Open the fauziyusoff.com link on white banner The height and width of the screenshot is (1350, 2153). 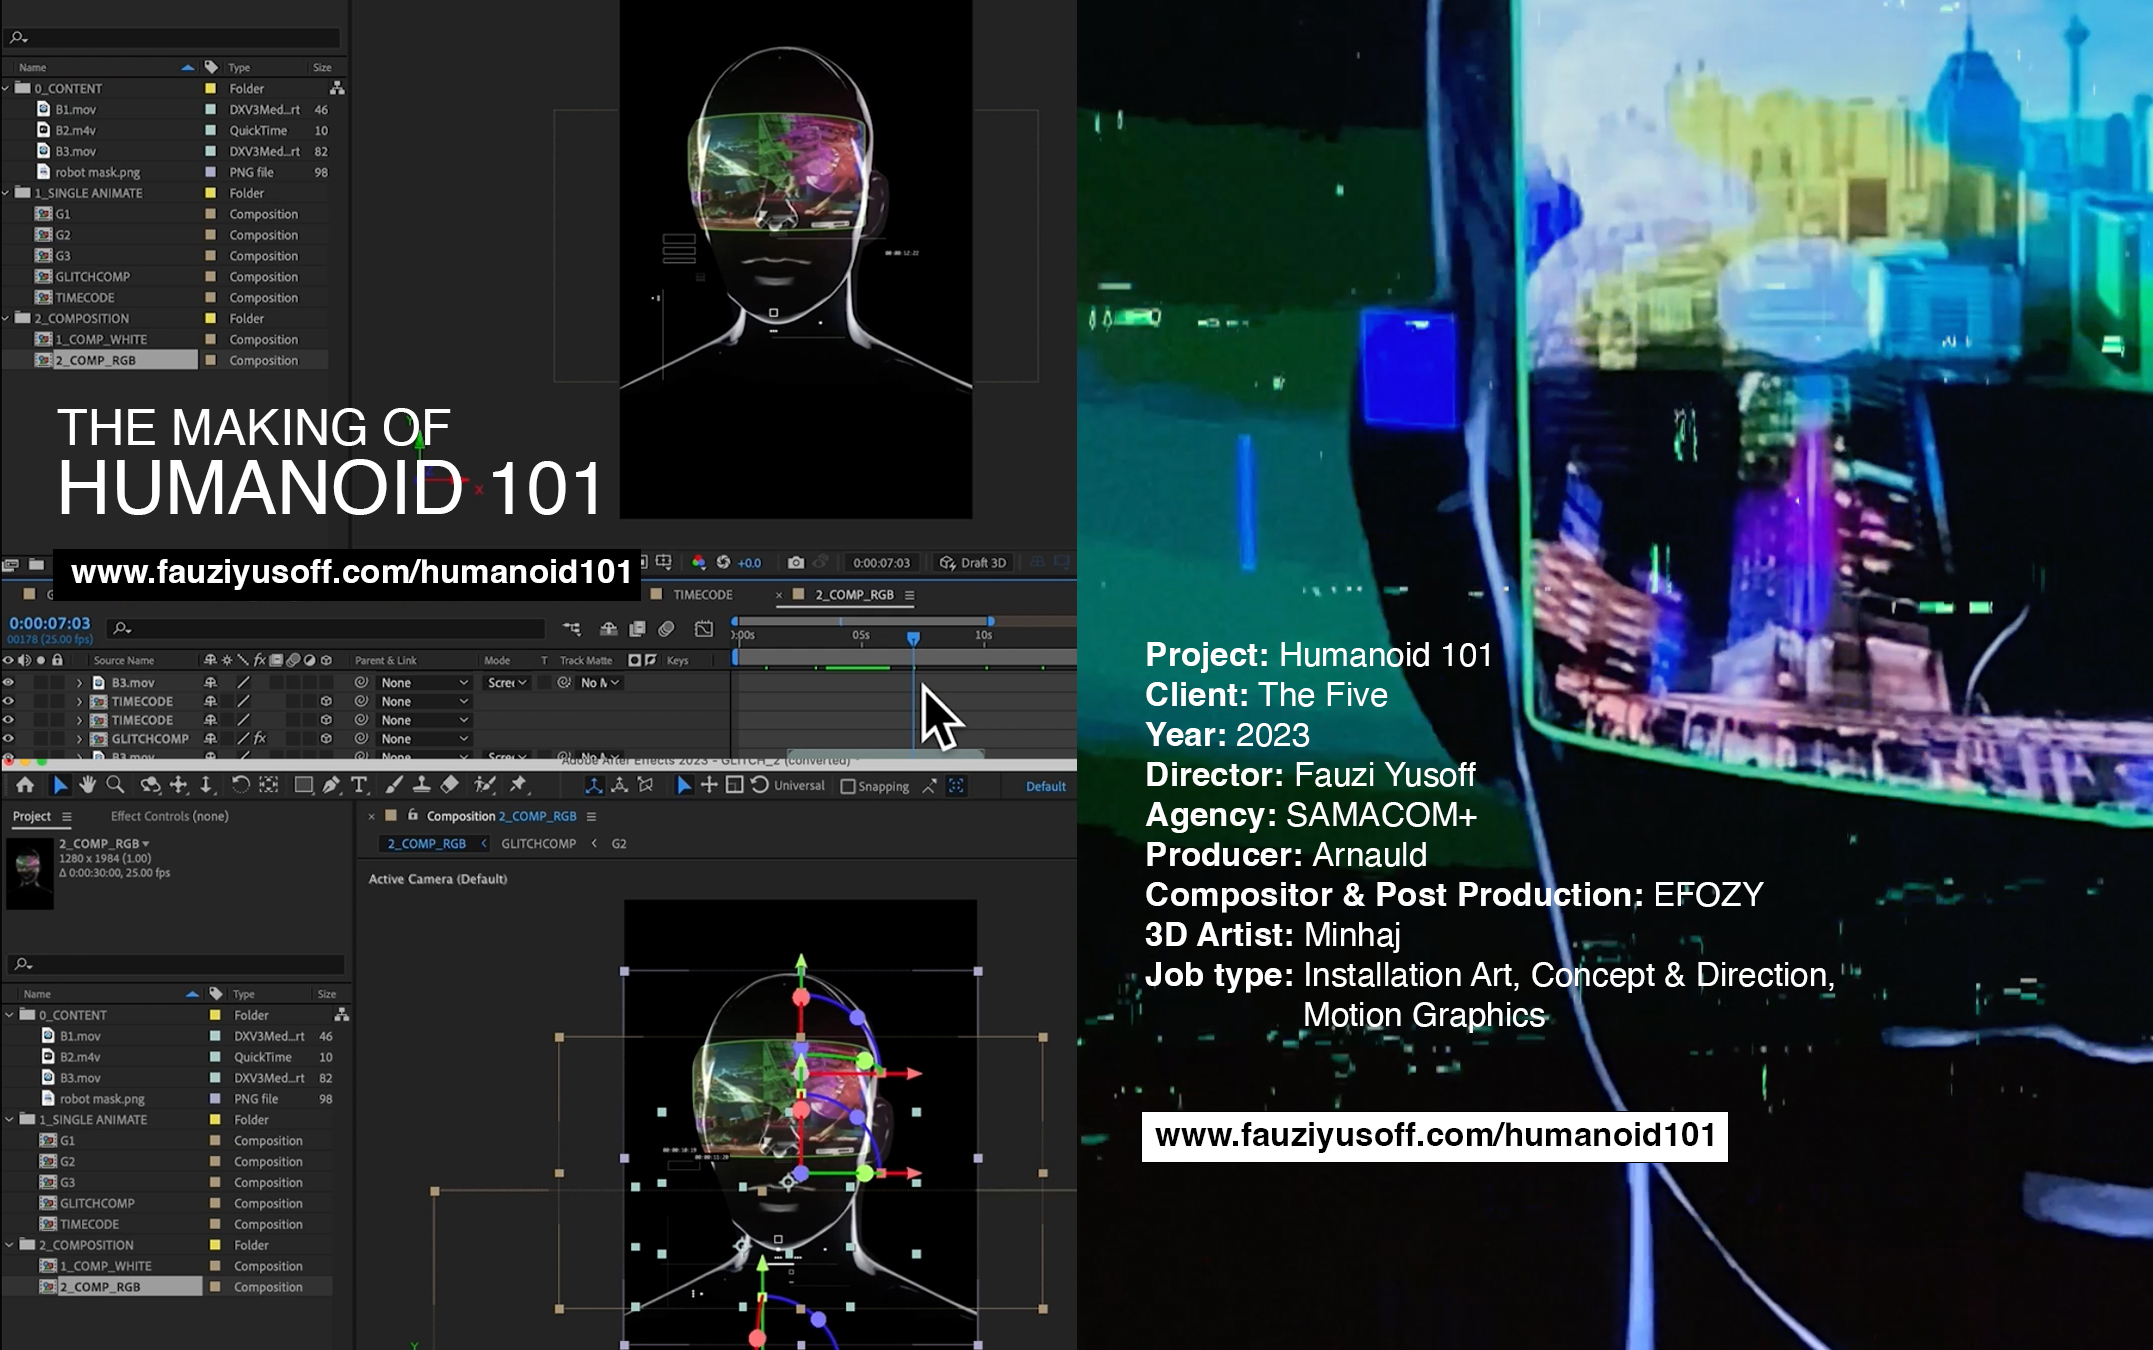pos(1435,1136)
